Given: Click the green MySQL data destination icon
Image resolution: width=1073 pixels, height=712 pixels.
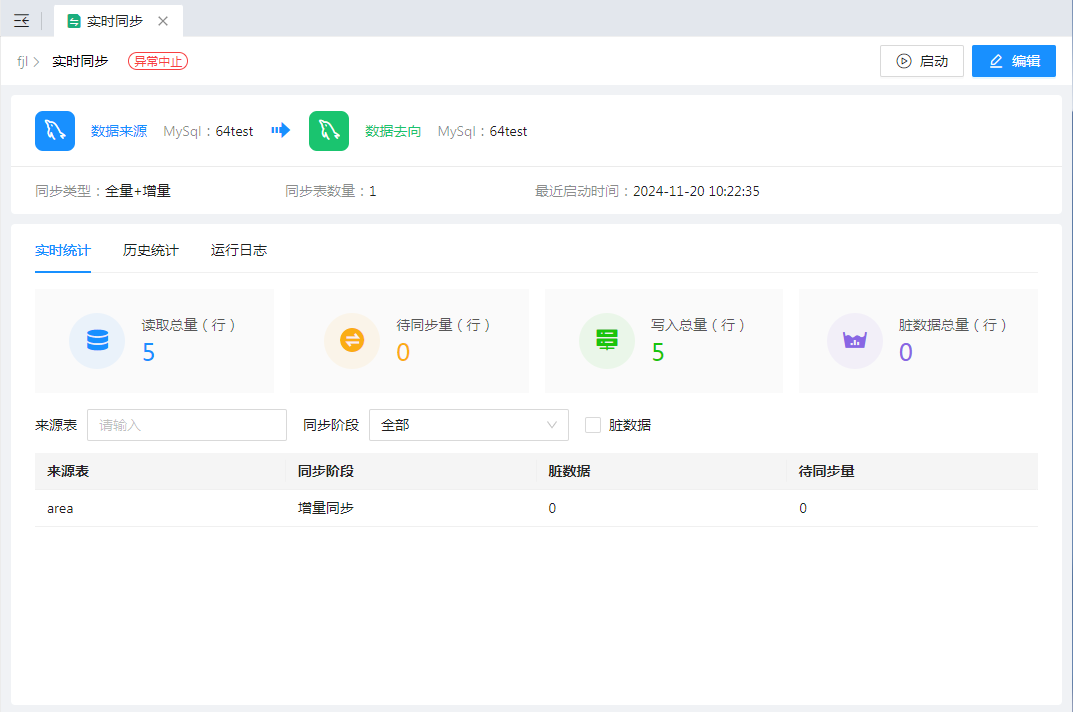Looking at the screenshot, I should (329, 131).
